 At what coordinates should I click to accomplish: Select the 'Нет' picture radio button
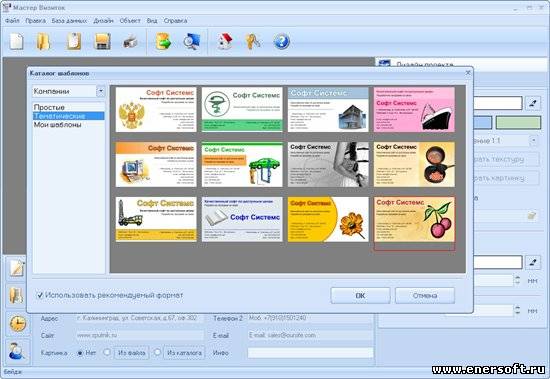click(80, 353)
